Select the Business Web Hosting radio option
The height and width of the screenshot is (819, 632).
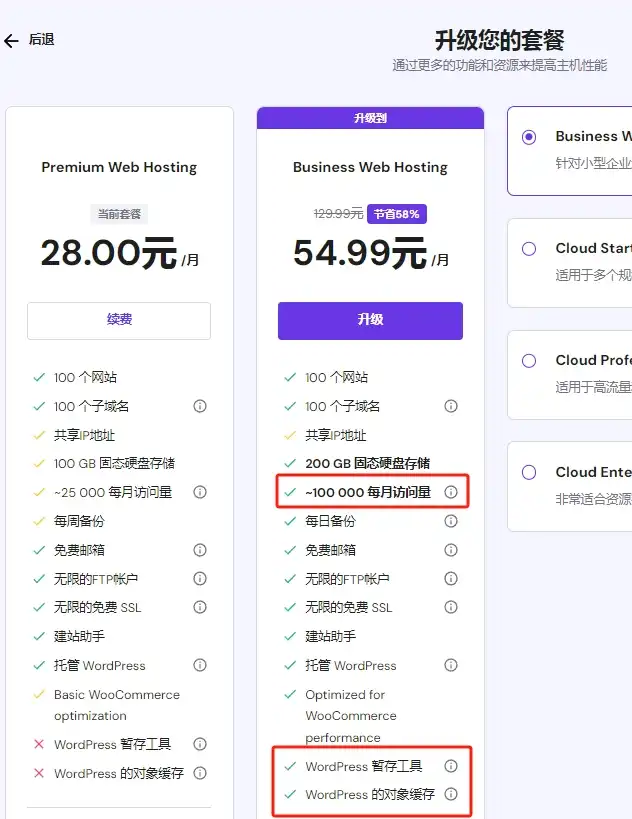pyautogui.click(x=529, y=137)
